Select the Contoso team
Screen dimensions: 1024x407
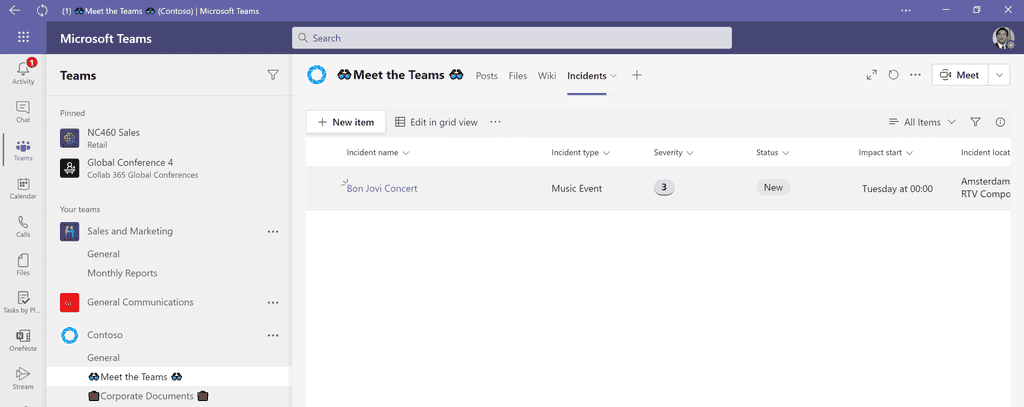point(105,335)
